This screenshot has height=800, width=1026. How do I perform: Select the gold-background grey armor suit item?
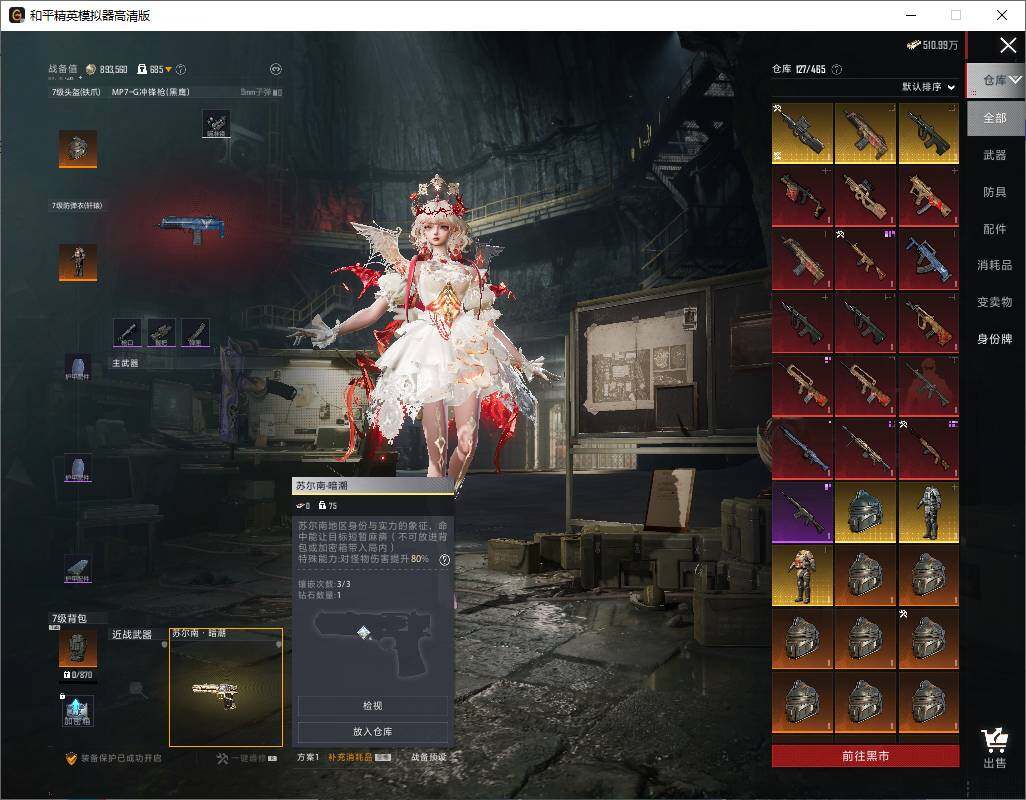click(929, 513)
